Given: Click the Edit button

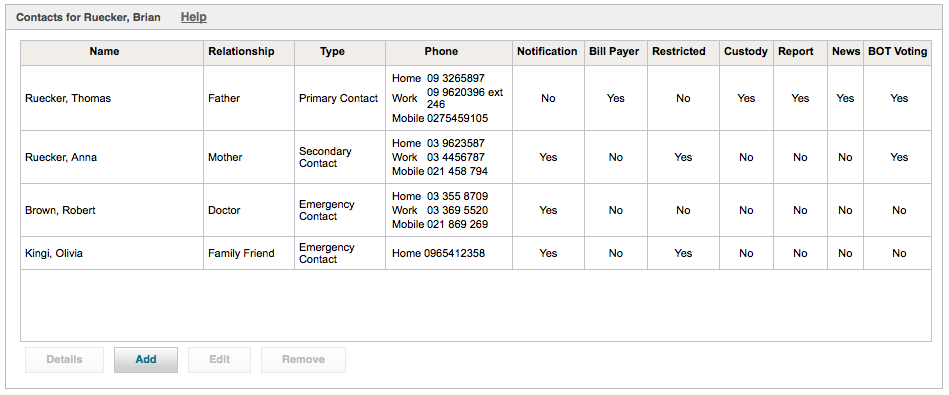Looking at the screenshot, I should [x=219, y=359].
